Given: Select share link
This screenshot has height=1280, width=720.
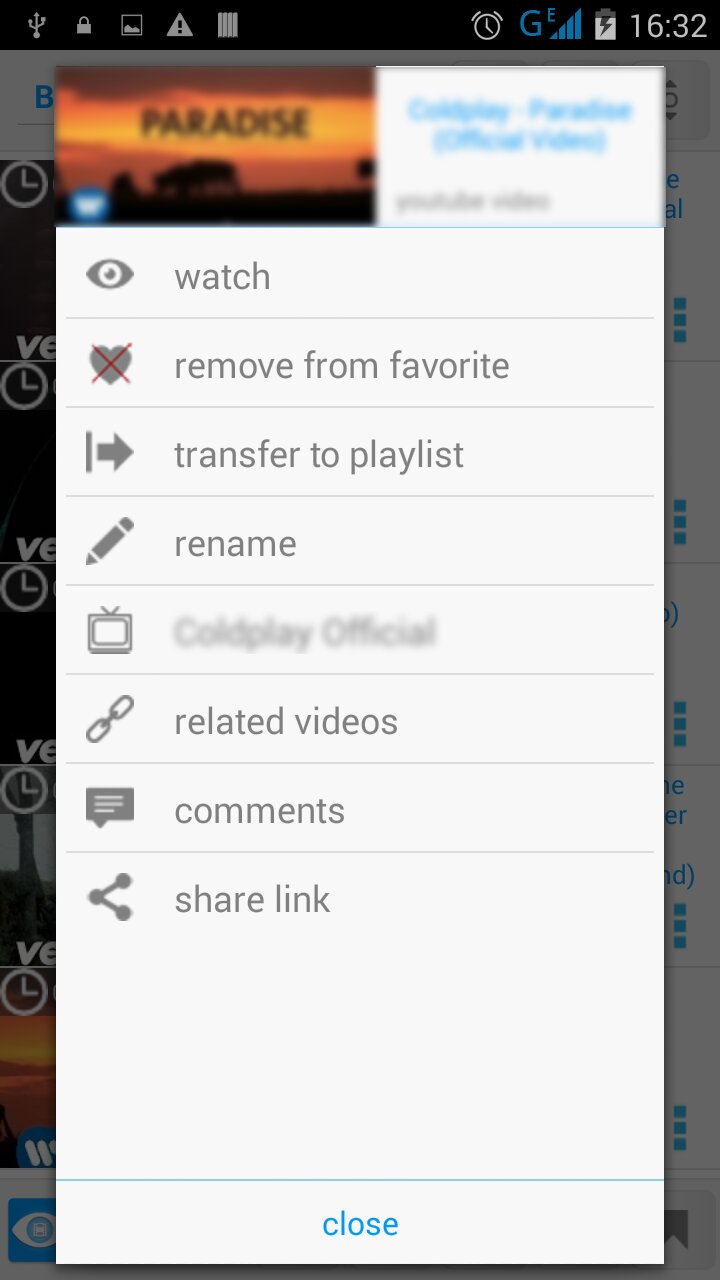Looking at the screenshot, I should point(360,898).
